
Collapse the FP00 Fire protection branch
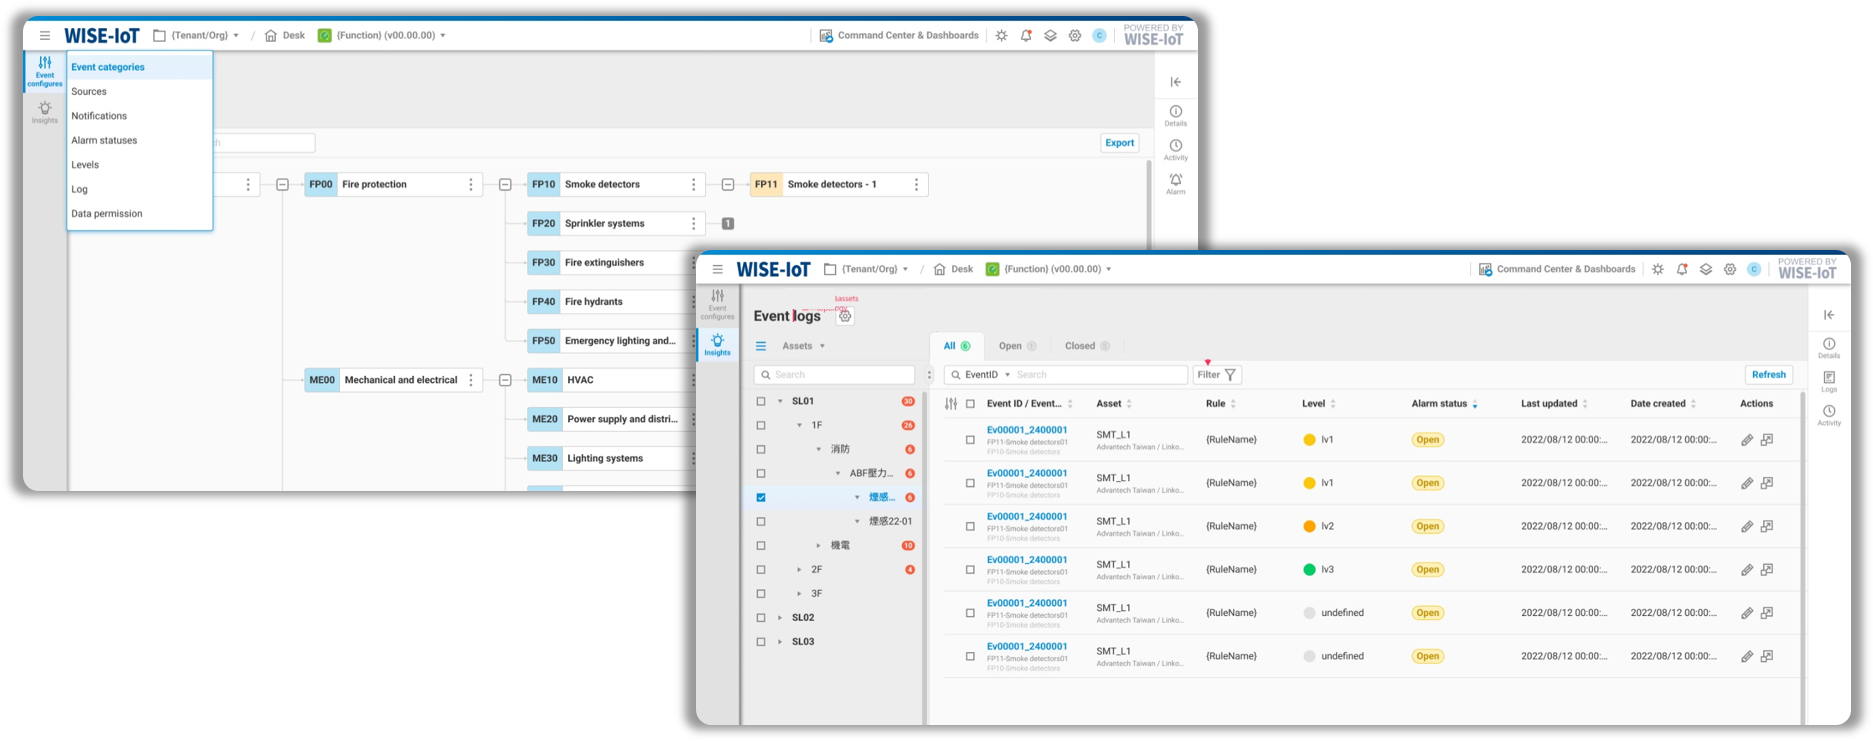pos(505,185)
